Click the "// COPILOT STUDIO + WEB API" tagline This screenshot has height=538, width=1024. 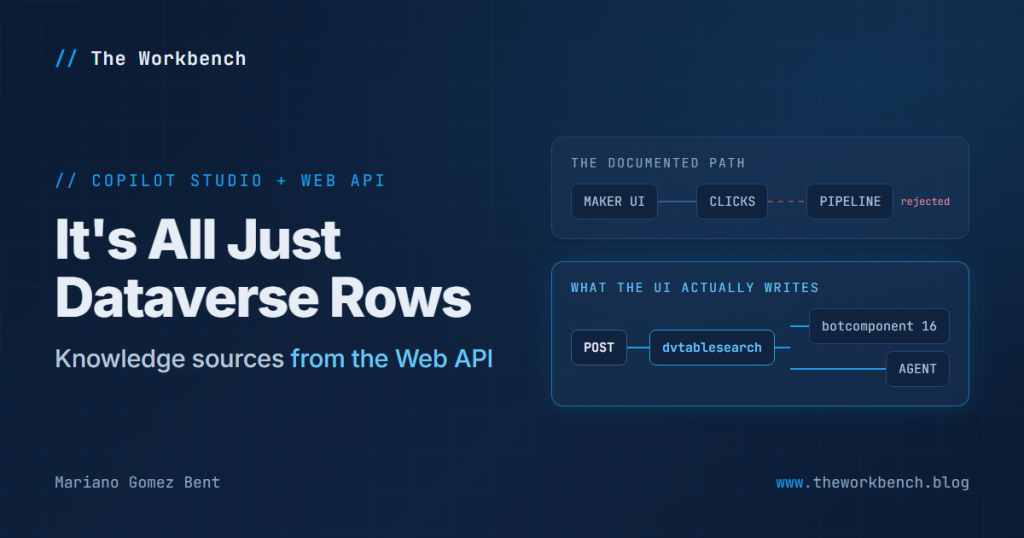click(220, 180)
